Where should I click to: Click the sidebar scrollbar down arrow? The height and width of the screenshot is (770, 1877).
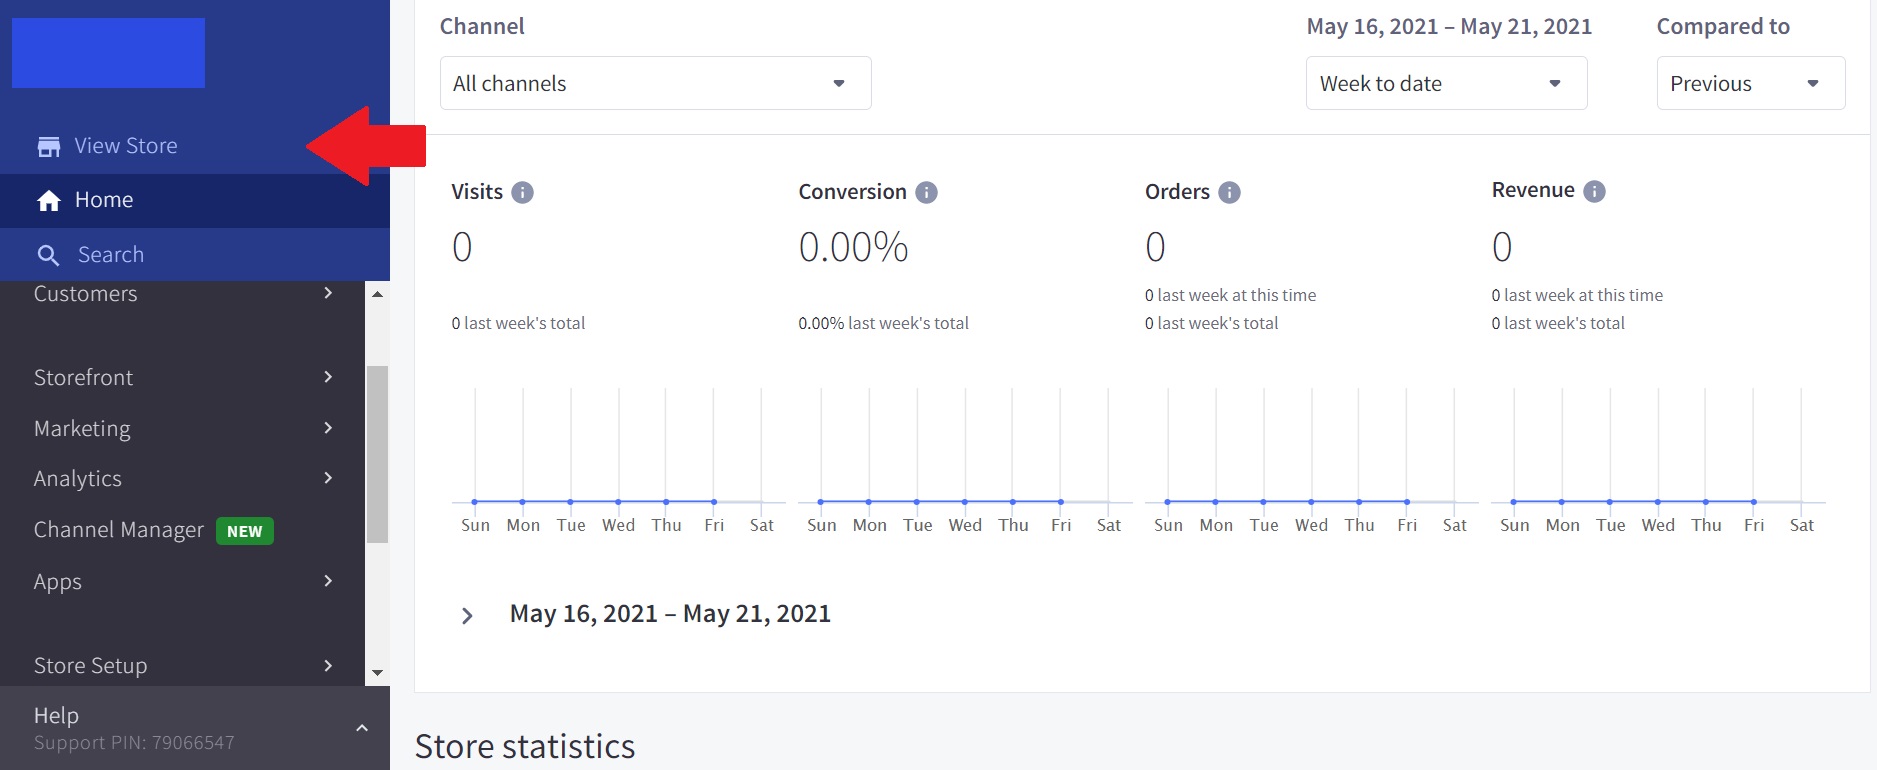(377, 673)
